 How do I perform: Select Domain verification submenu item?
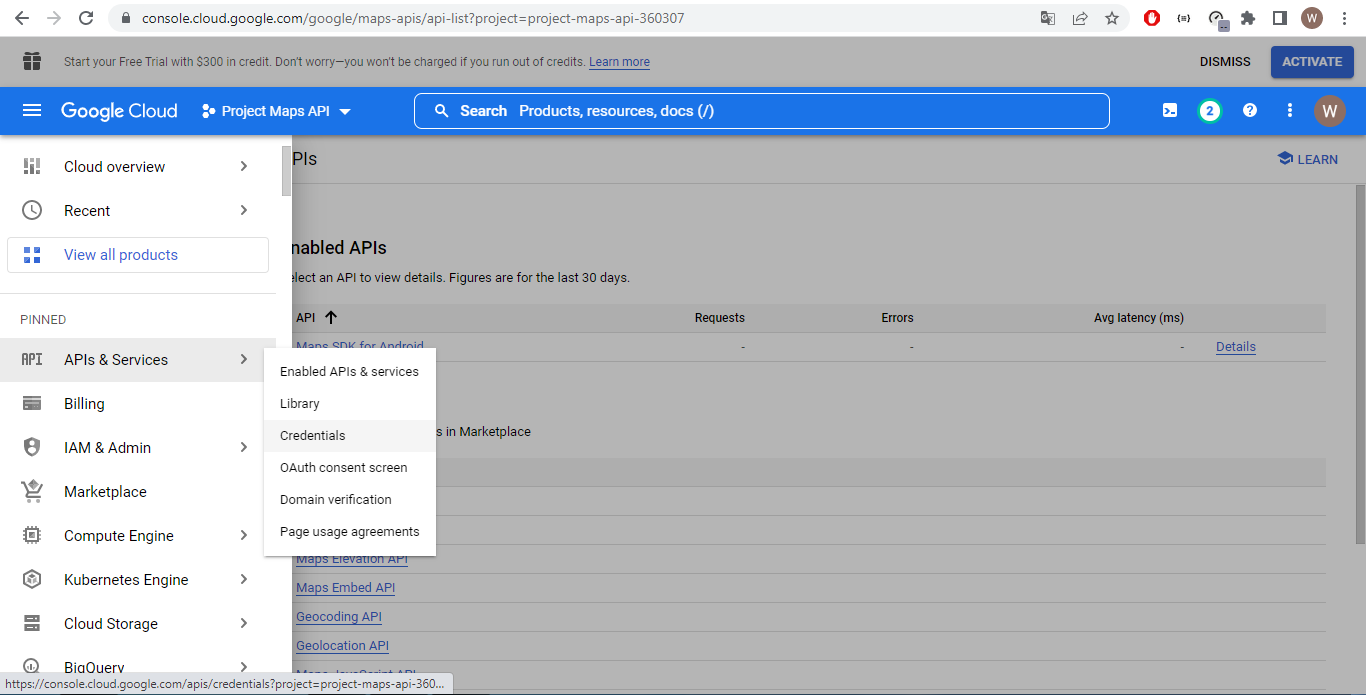point(350,500)
